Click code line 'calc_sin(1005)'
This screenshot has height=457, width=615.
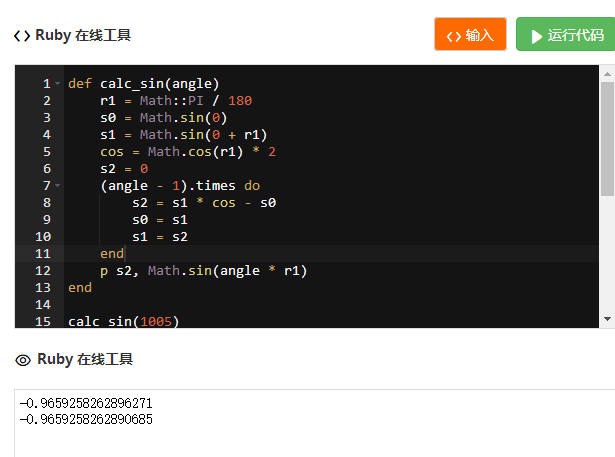click(124, 321)
